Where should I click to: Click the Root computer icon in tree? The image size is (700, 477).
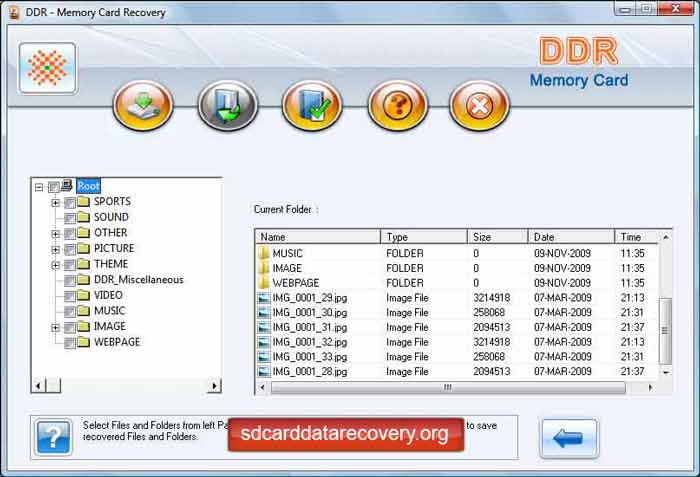(67, 185)
